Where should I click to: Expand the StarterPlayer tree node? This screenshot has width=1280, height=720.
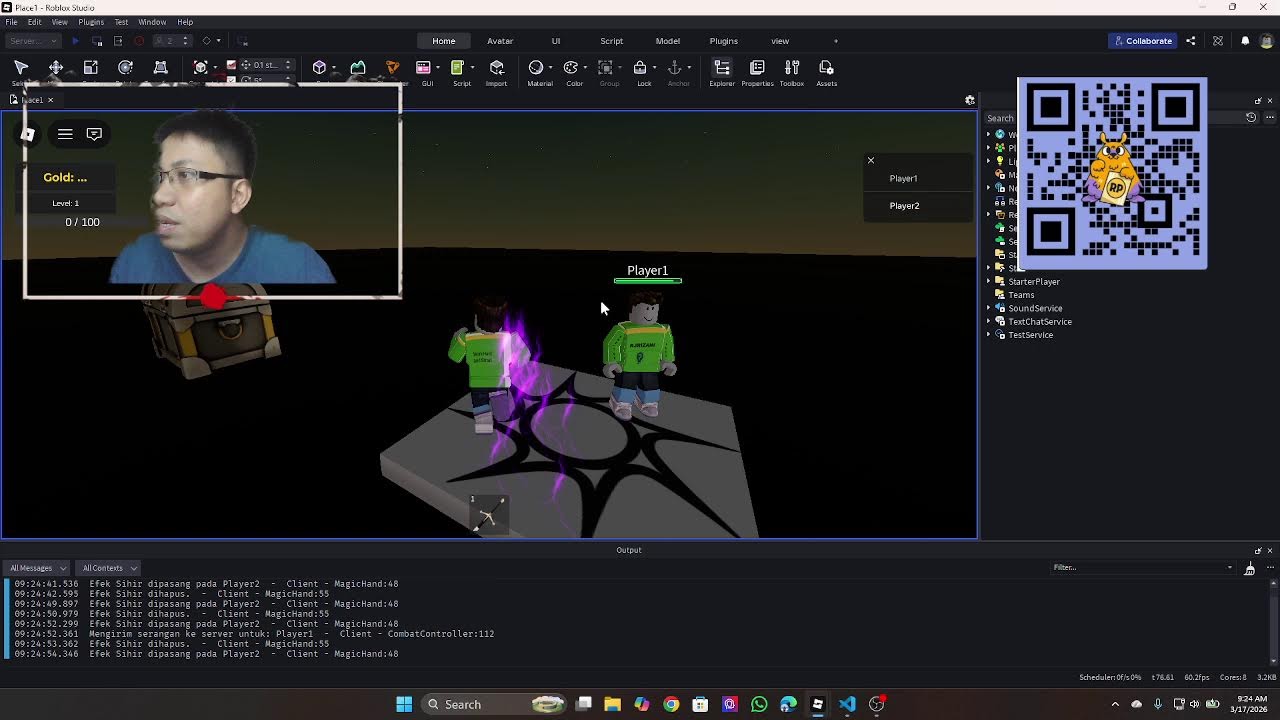989,282
